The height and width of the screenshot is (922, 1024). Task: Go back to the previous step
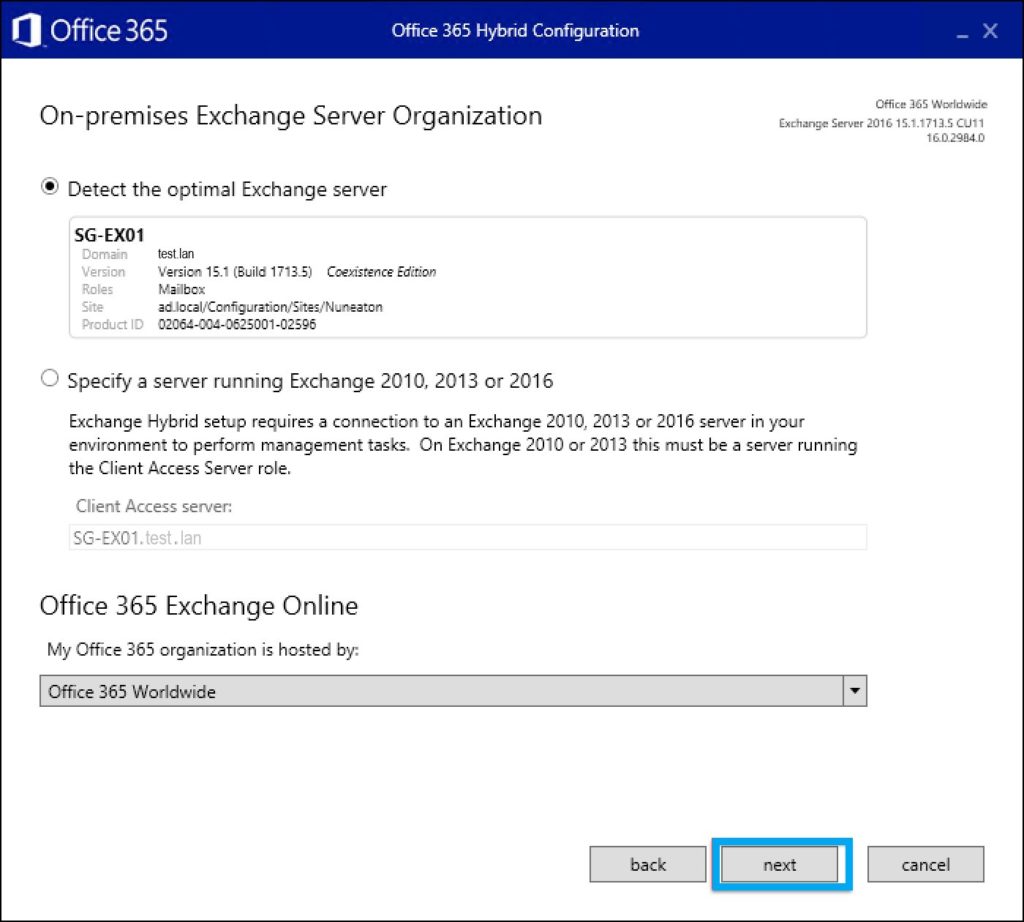[x=648, y=865]
